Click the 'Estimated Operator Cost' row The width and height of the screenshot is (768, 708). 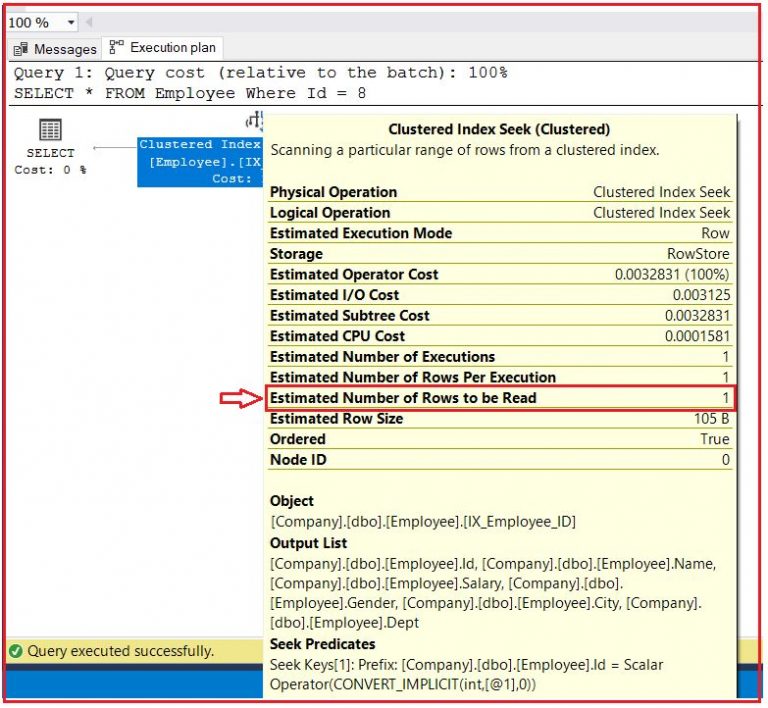click(x=500, y=274)
